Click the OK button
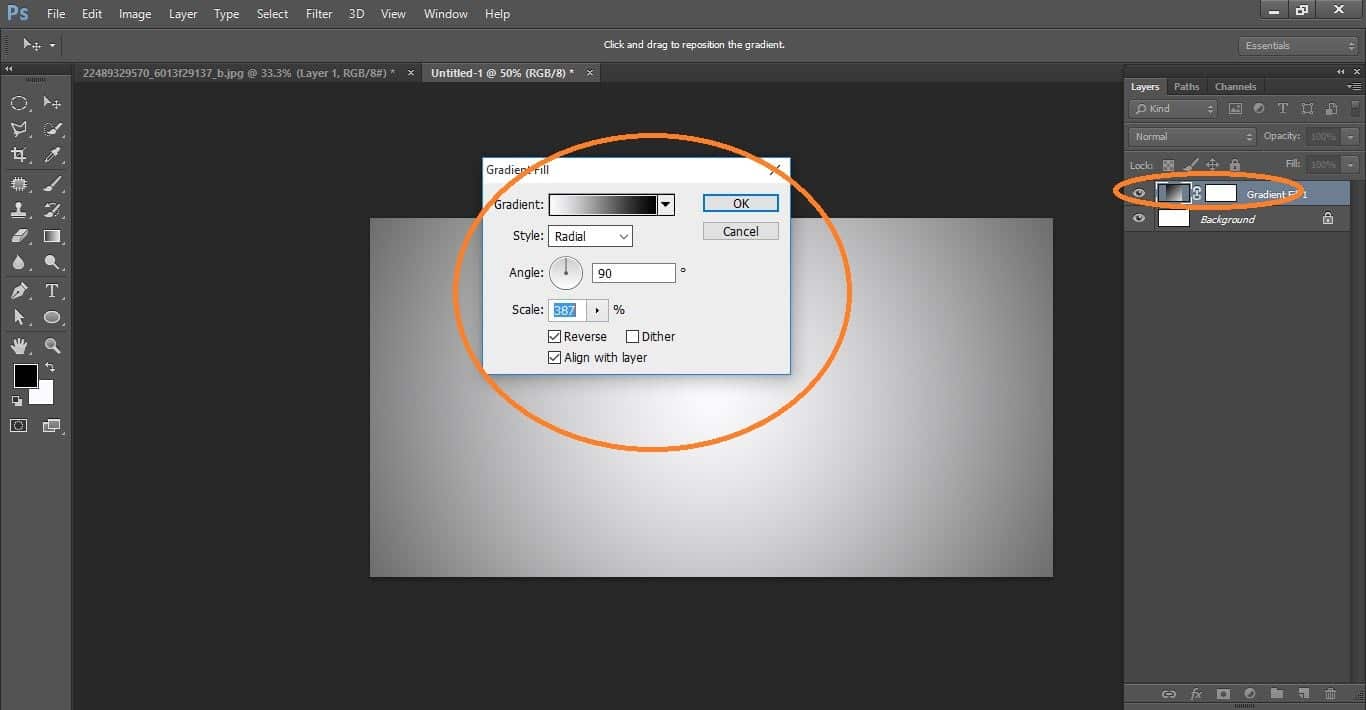The width and height of the screenshot is (1366, 710). tap(740, 202)
